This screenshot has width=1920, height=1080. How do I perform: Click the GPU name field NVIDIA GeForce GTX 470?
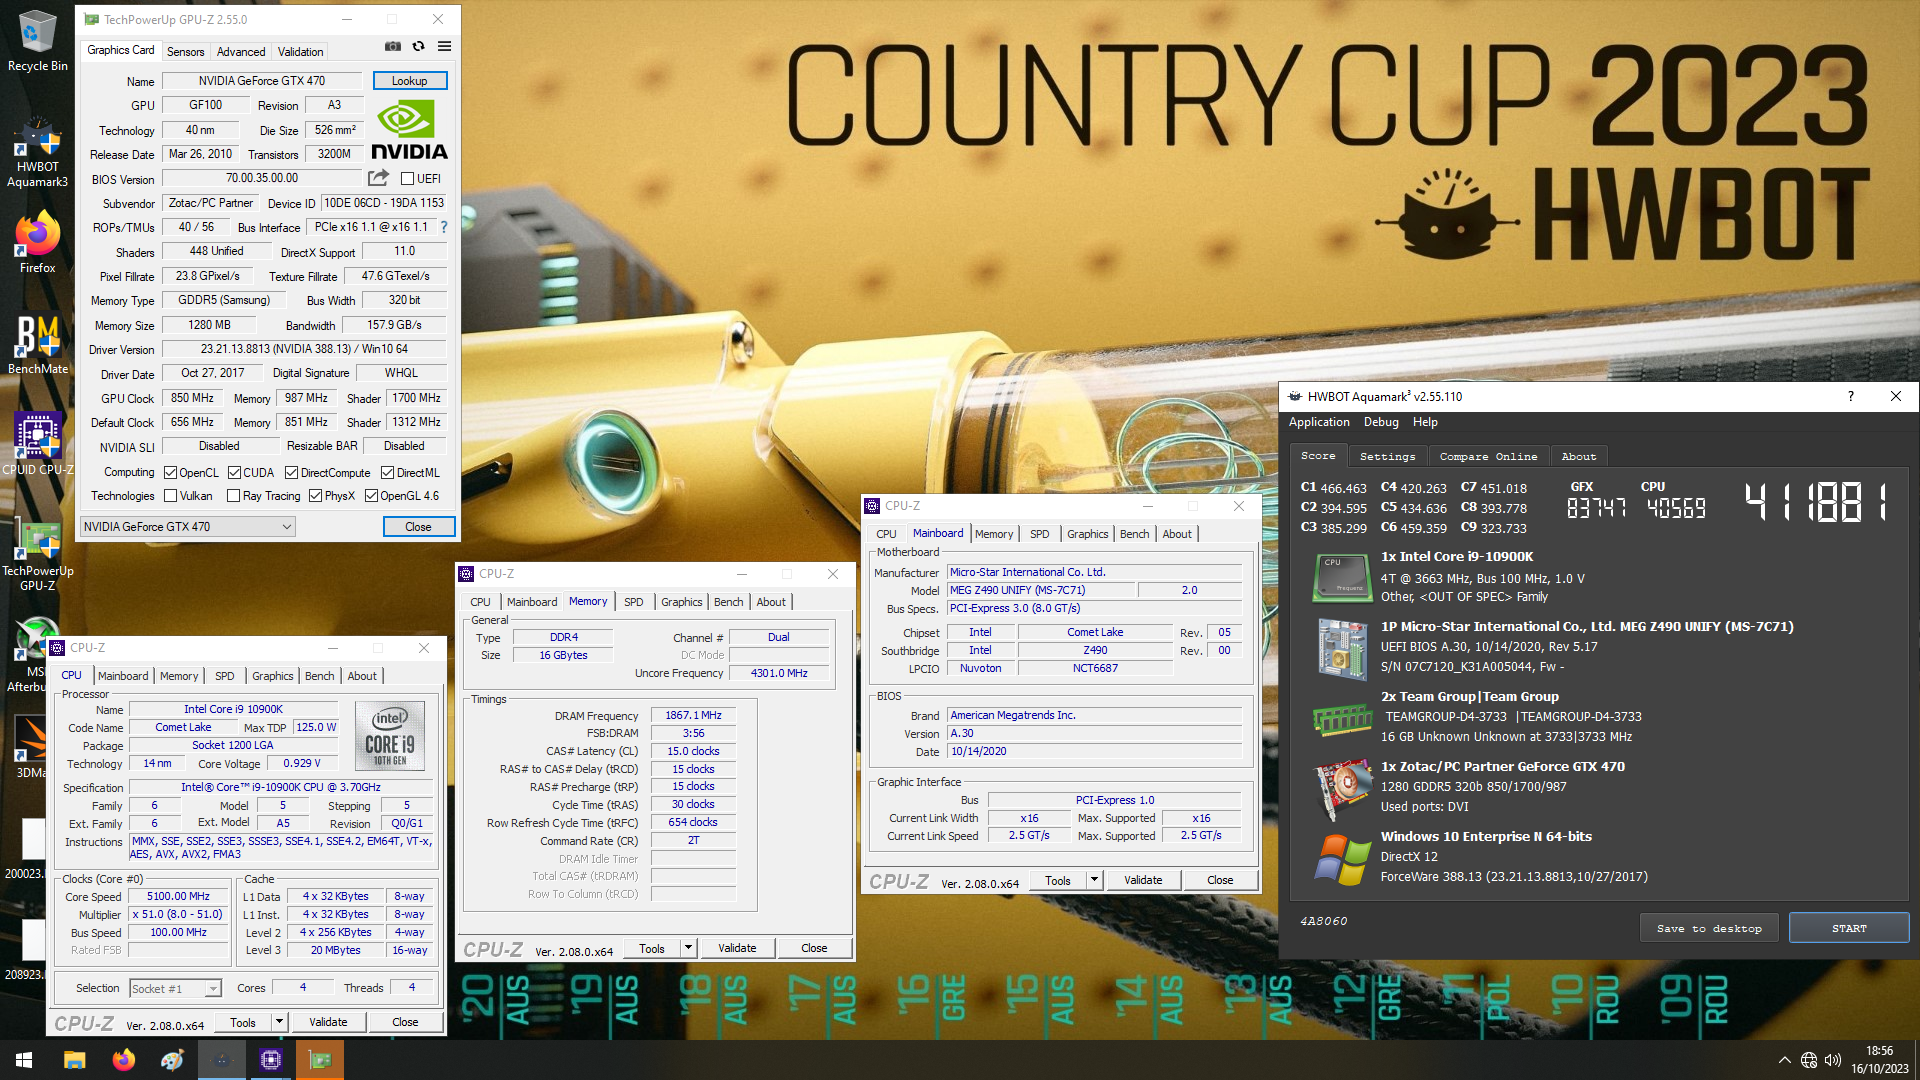pos(262,81)
